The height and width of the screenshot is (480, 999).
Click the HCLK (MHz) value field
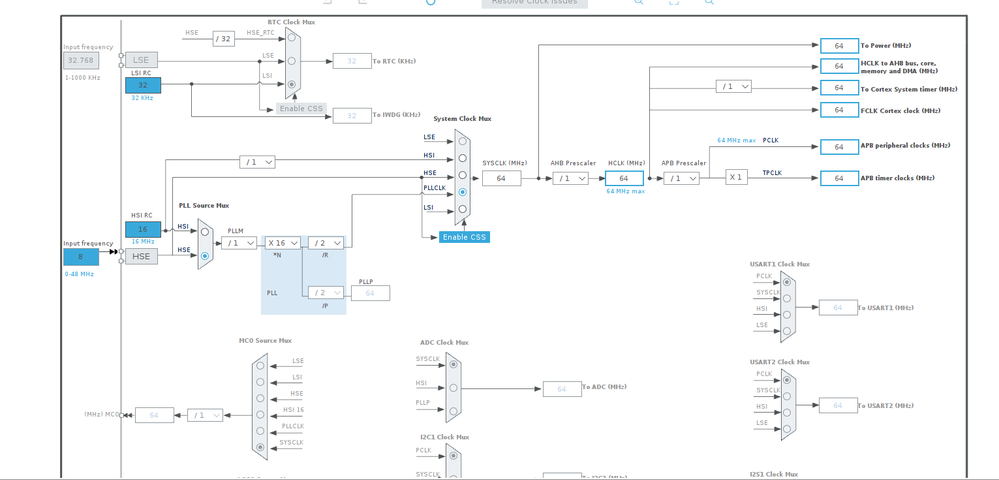tap(624, 178)
